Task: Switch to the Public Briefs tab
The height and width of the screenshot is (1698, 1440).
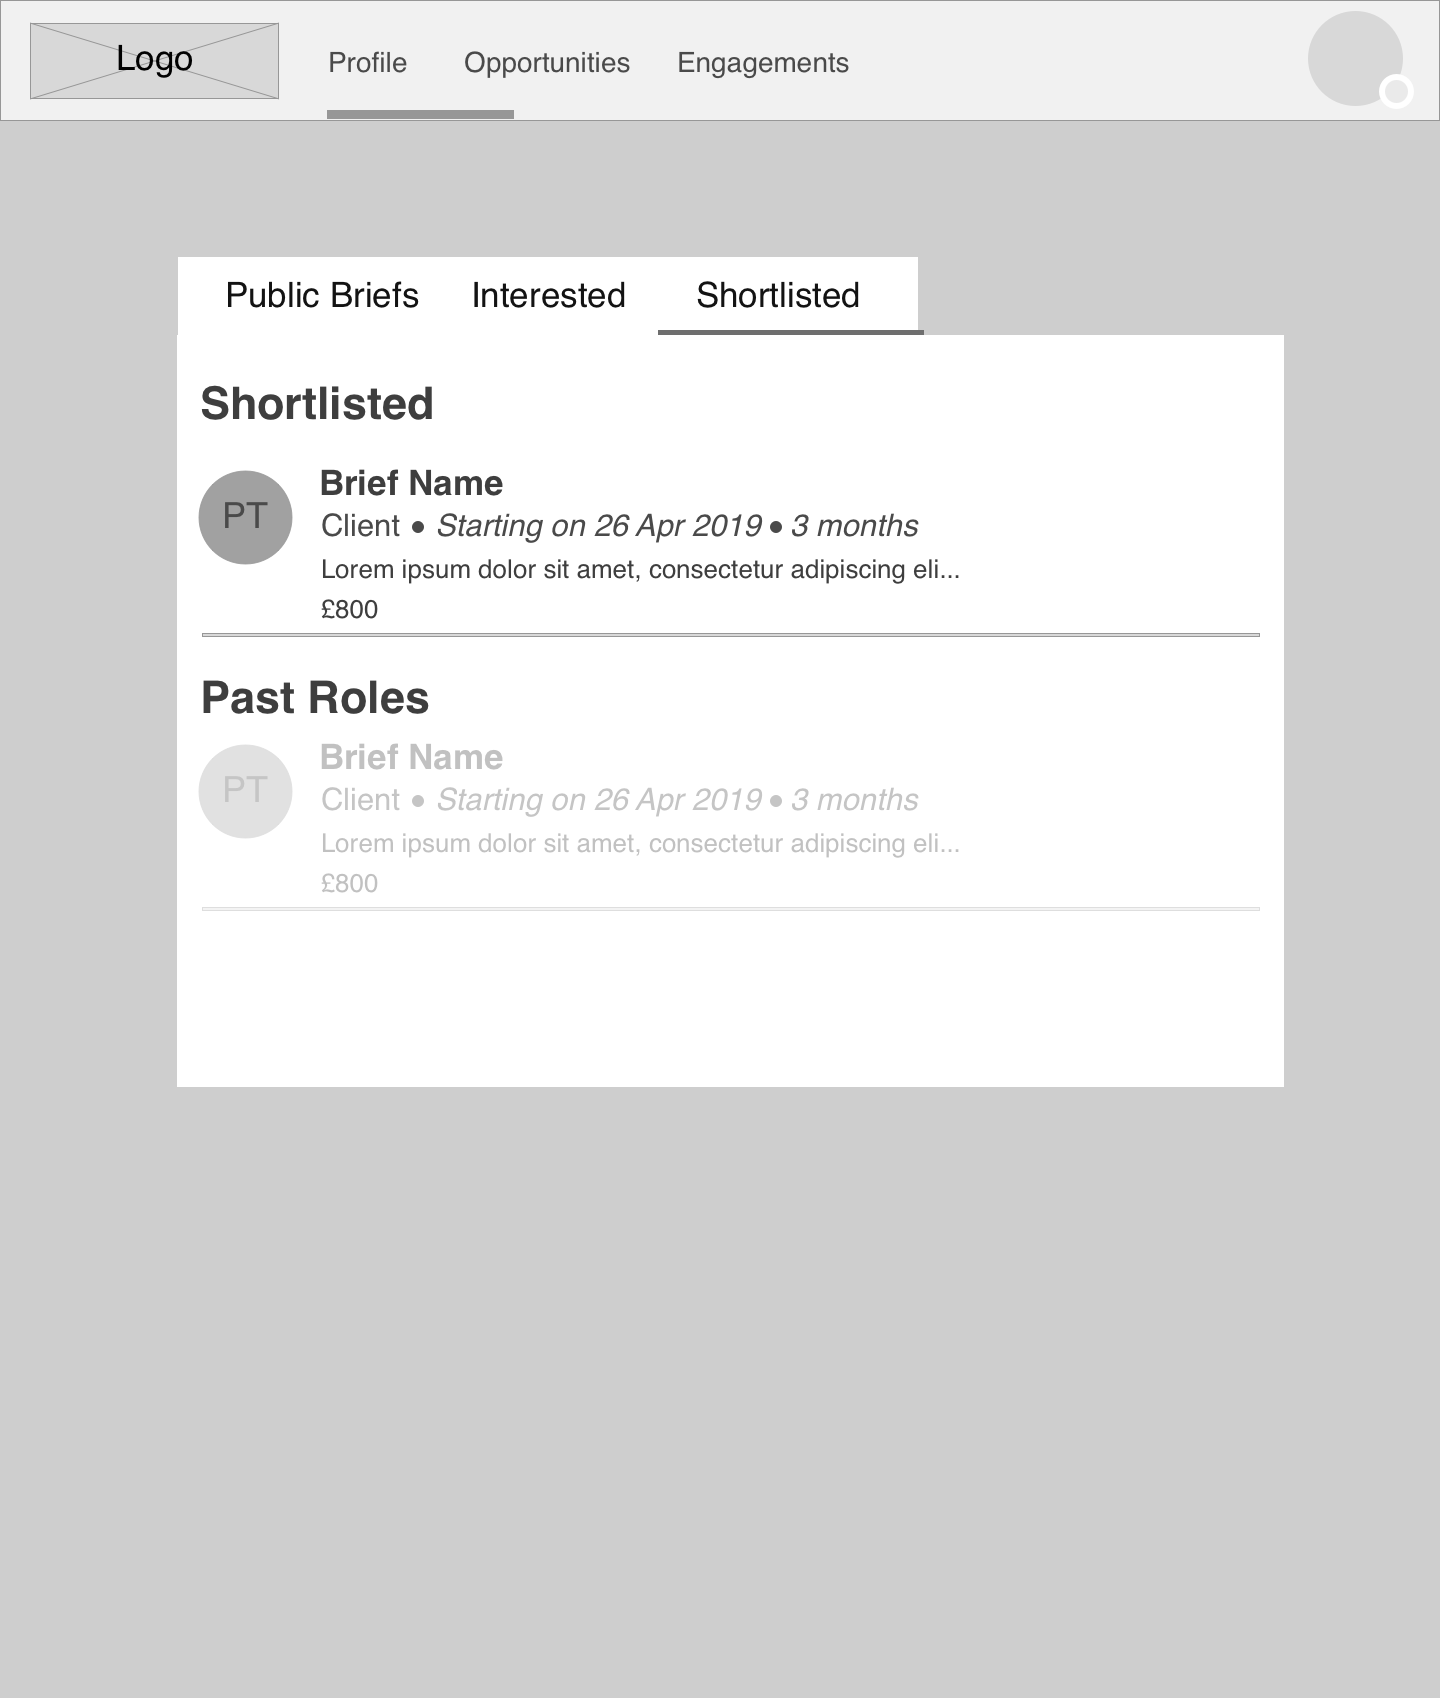Action: pos(322,295)
